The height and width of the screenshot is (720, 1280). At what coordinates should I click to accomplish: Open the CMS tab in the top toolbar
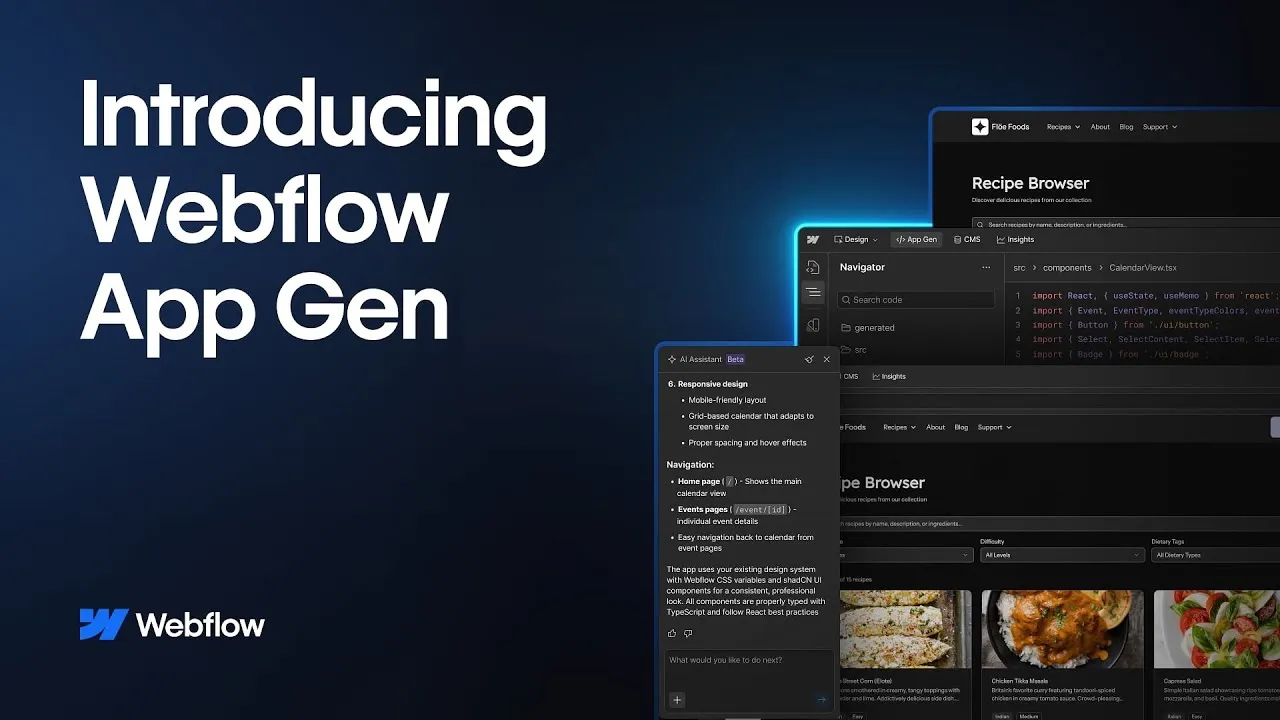click(x=967, y=240)
